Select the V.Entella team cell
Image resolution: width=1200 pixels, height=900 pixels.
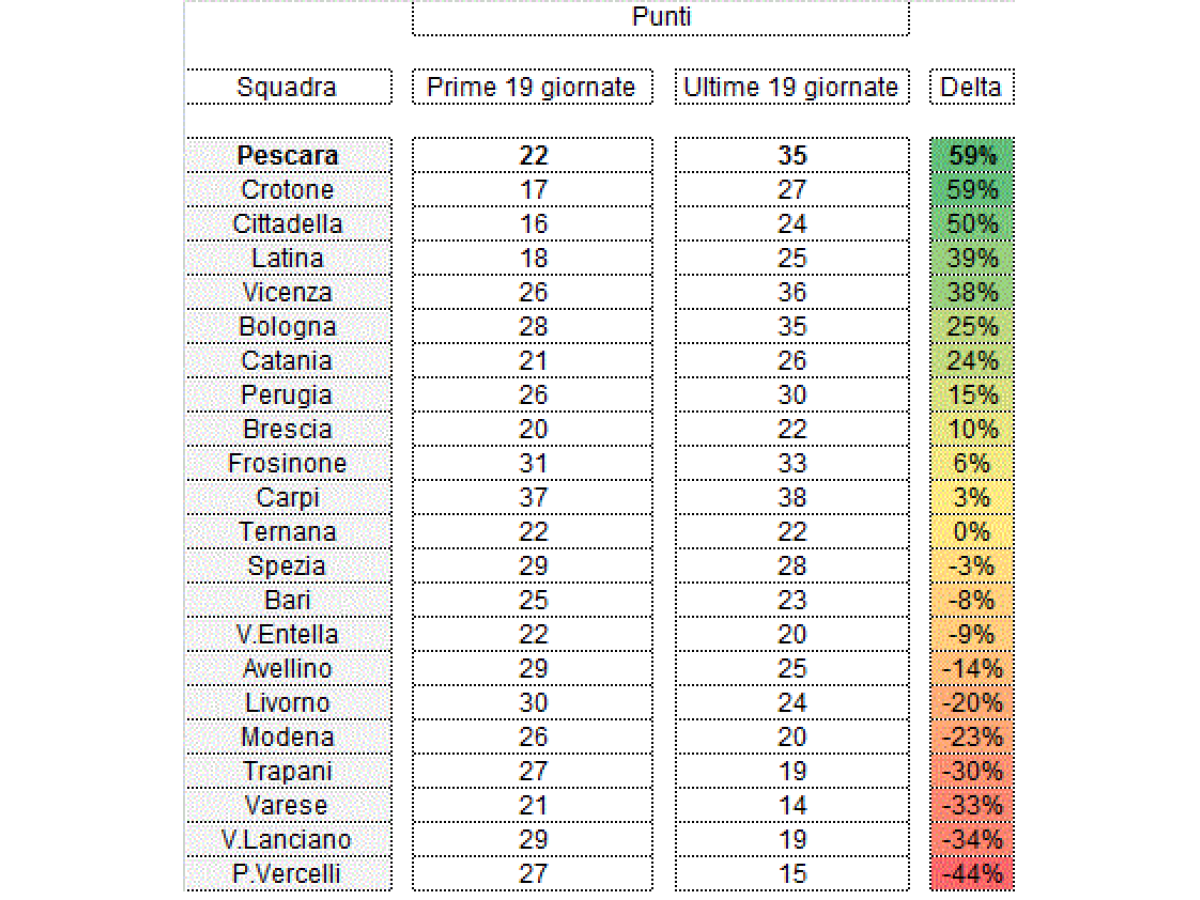click(287, 635)
